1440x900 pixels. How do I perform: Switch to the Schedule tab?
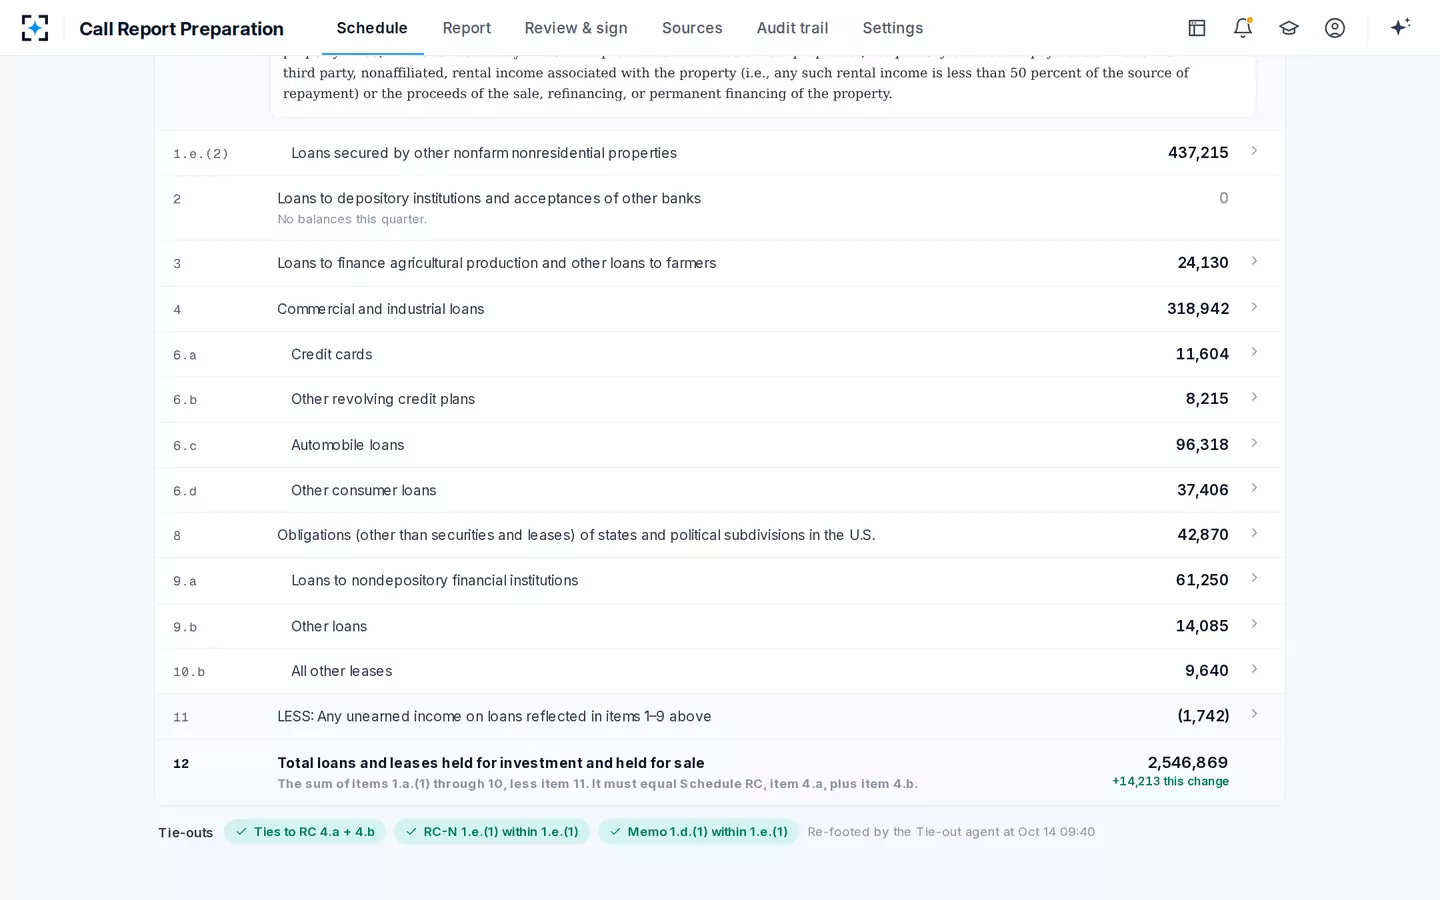[x=372, y=28]
